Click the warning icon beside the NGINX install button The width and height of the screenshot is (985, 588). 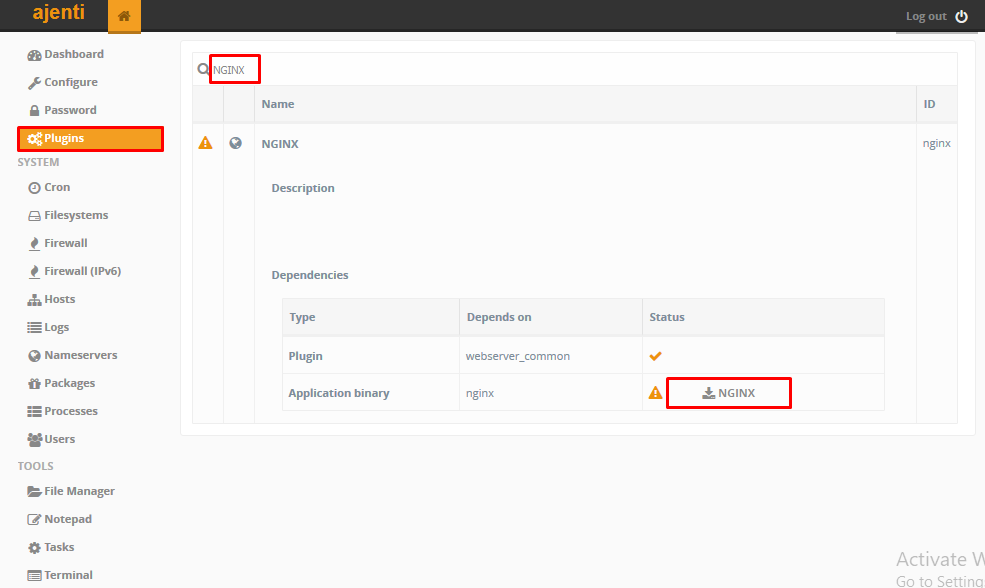655,393
